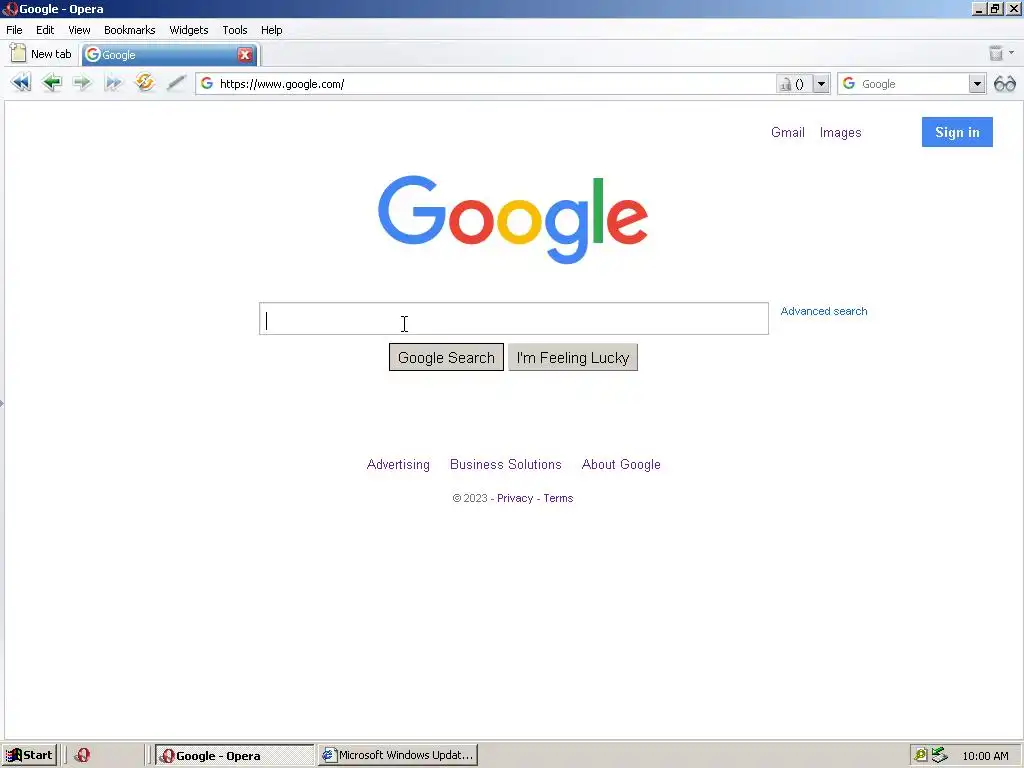Screen dimensions: 1024x768
Task: Open the Help menu
Action: click(272, 30)
